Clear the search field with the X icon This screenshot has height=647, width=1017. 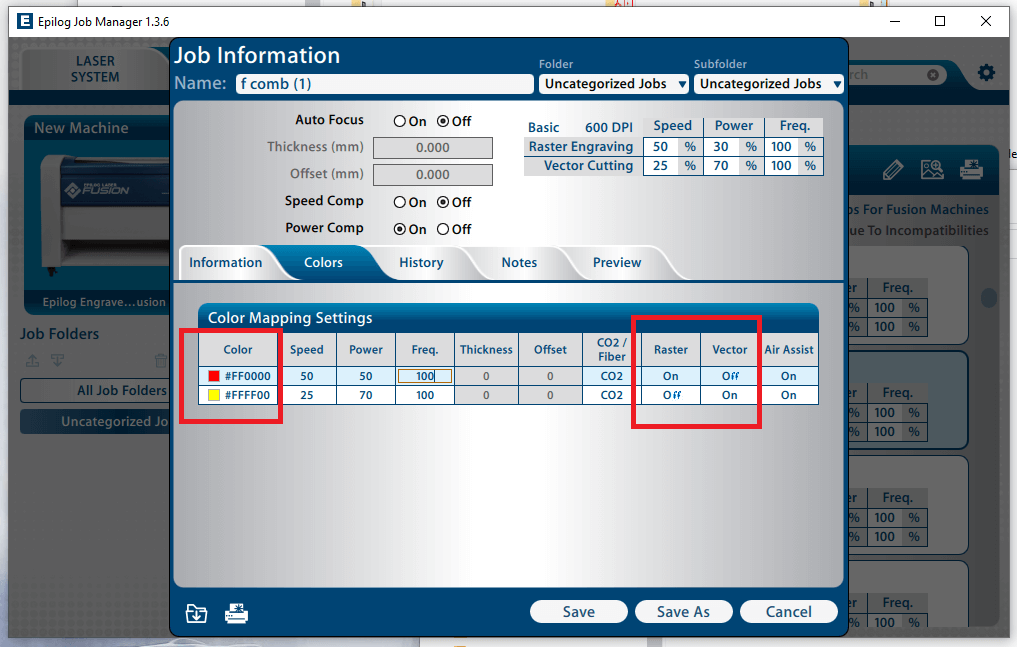[x=933, y=75]
